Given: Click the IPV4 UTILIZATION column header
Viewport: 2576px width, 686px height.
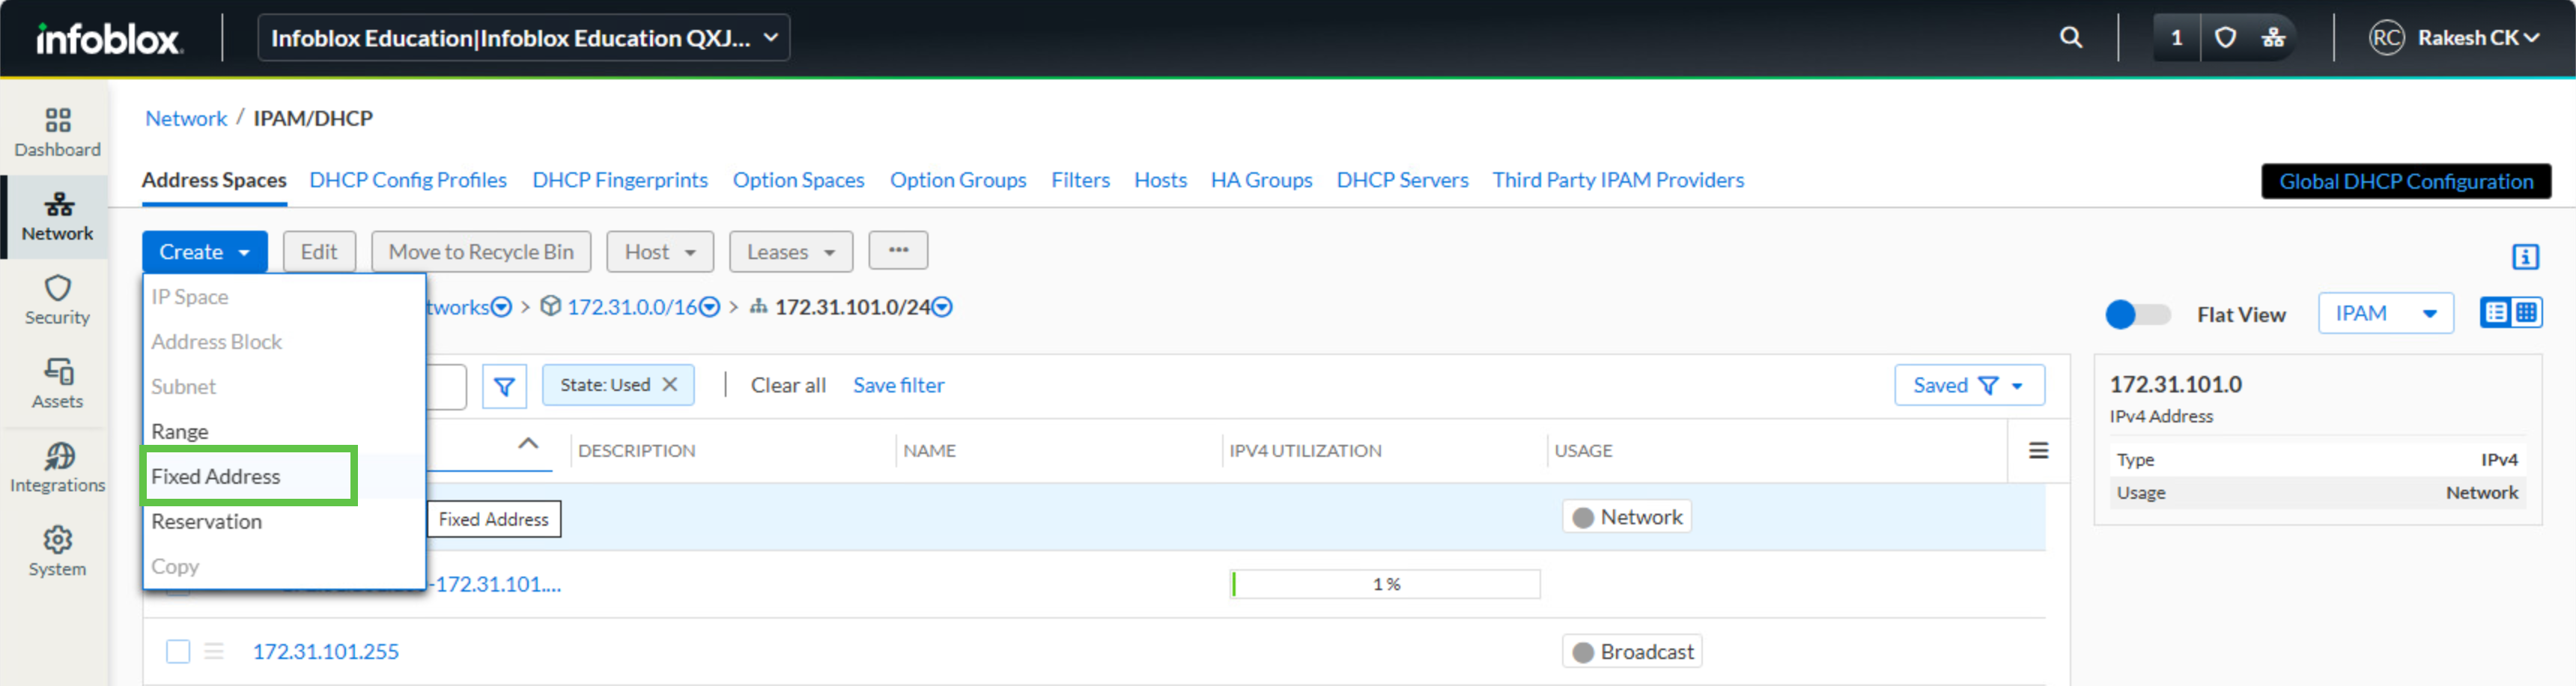Looking at the screenshot, I should click(1305, 451).
